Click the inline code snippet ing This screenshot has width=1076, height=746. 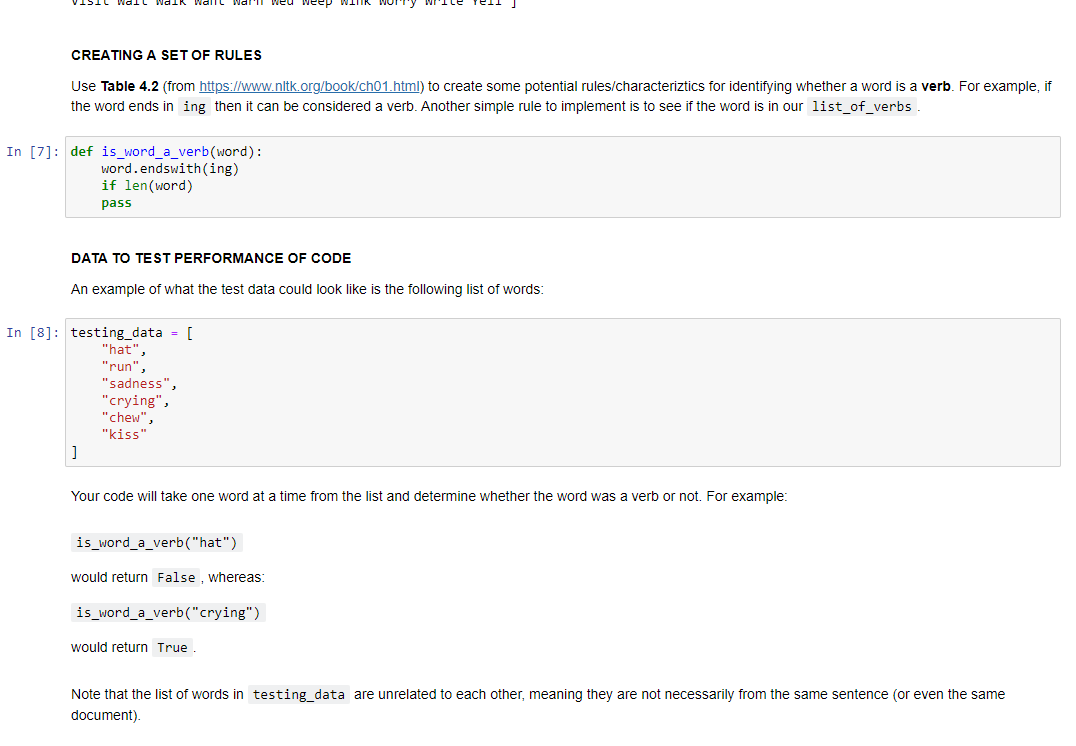(x=194, y=106)
